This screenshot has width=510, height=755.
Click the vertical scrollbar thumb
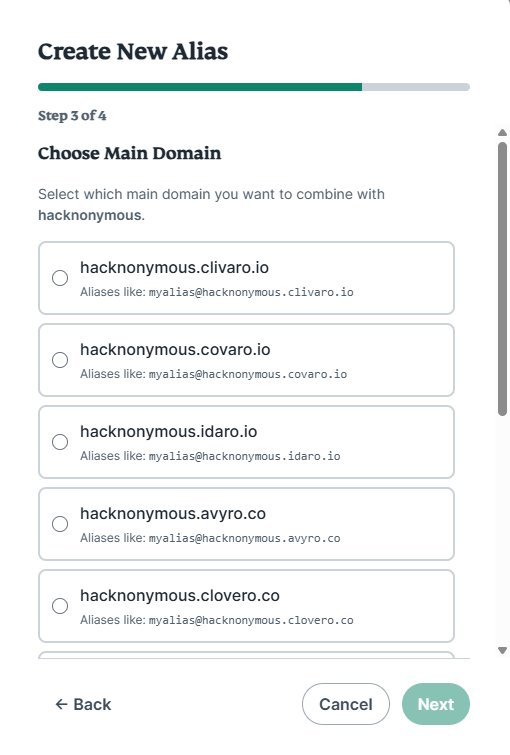[x=502, y=278]
